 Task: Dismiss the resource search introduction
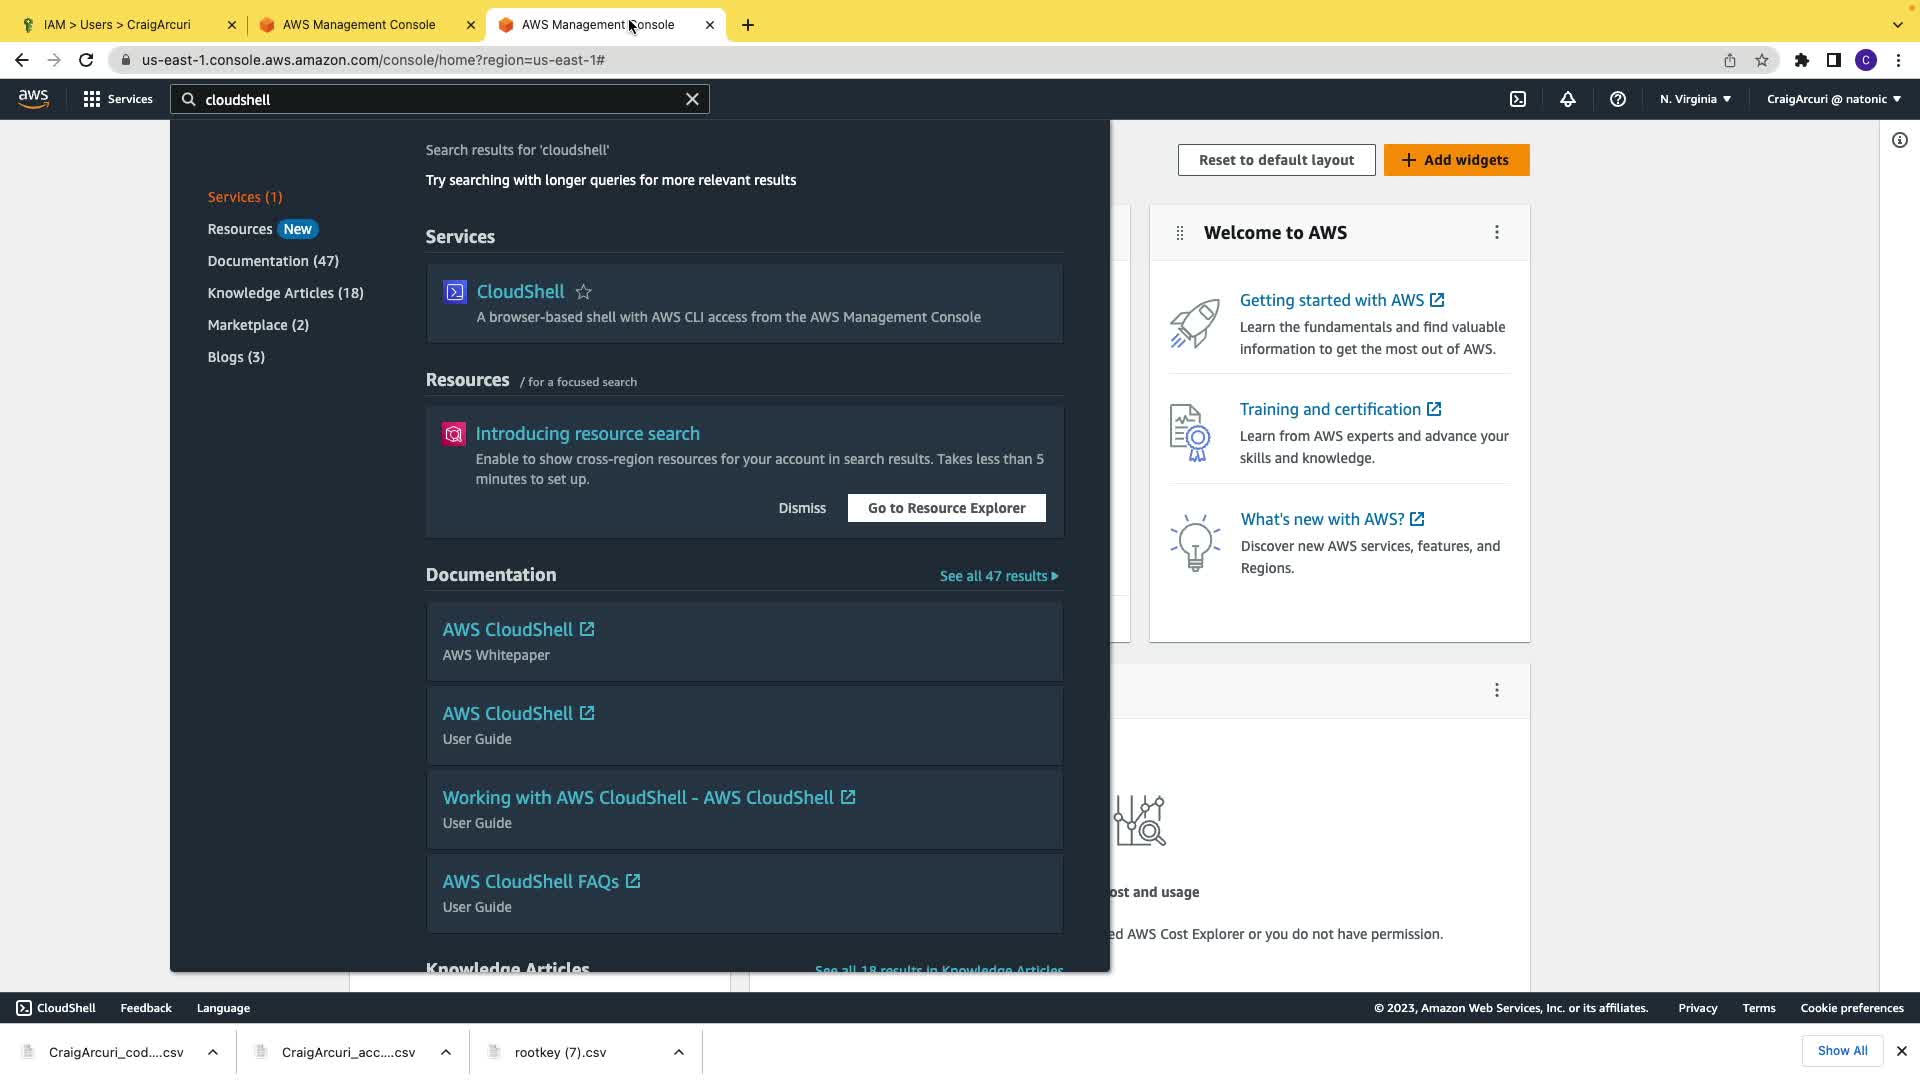pos(802,508)
